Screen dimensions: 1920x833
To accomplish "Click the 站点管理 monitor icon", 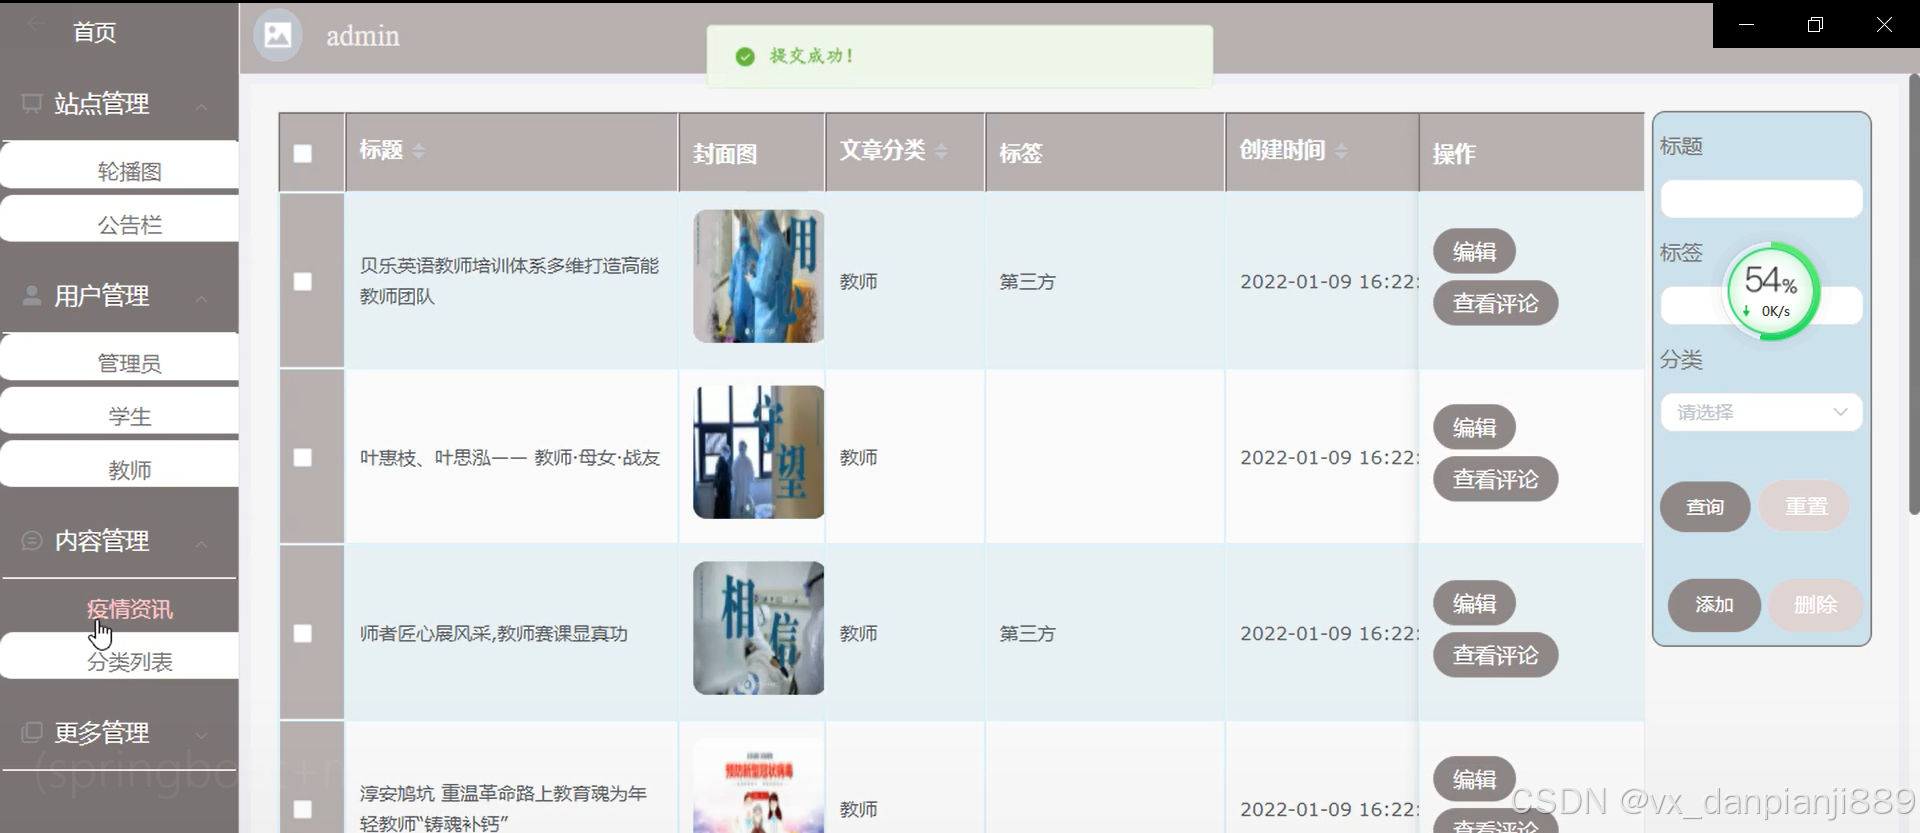I will coord(32,103).
